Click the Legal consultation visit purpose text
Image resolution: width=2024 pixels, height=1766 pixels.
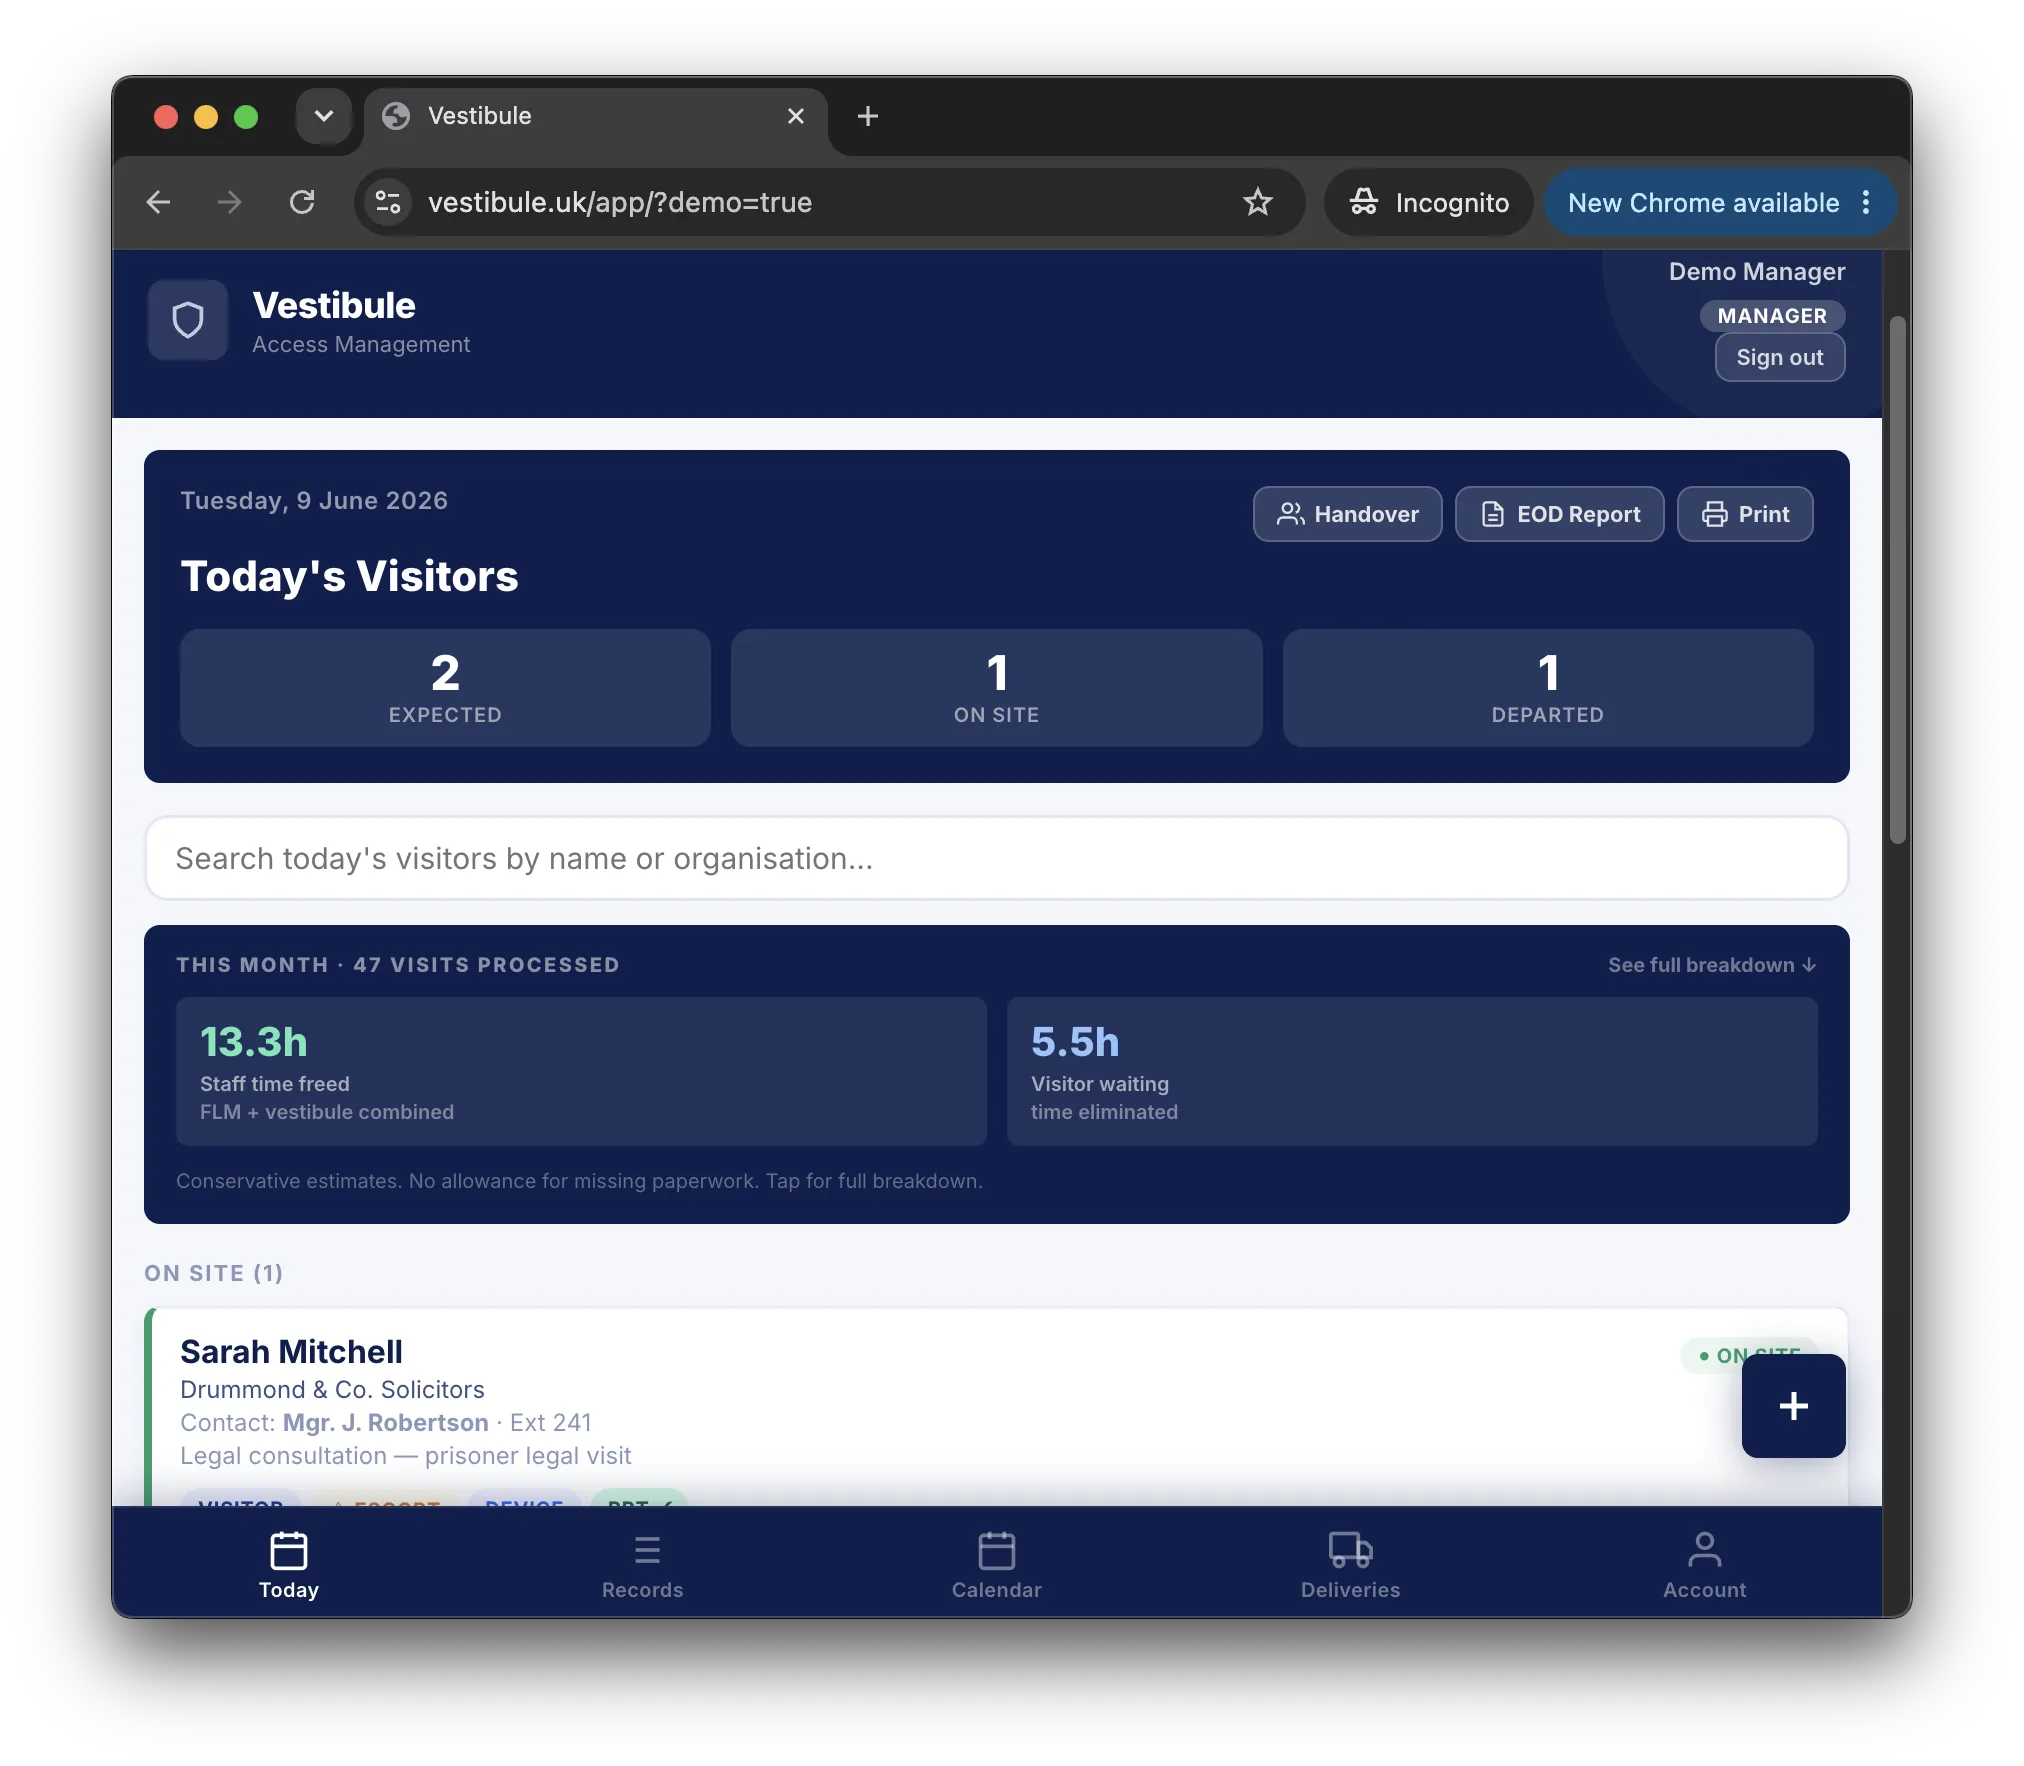click(406, 1455)
